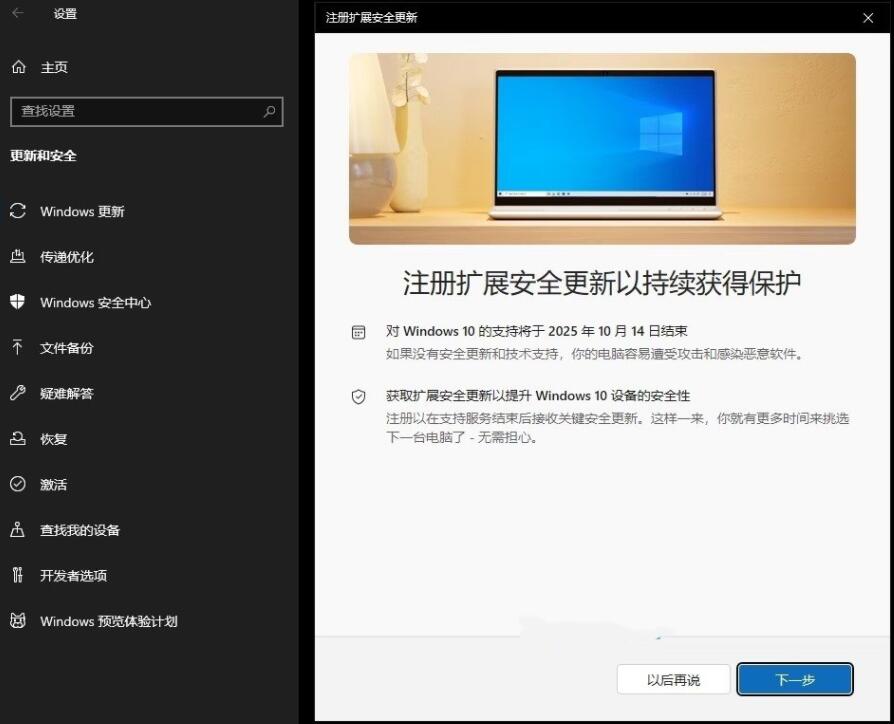Click the dialog title 注册扩展安全更新

point(371,18)
